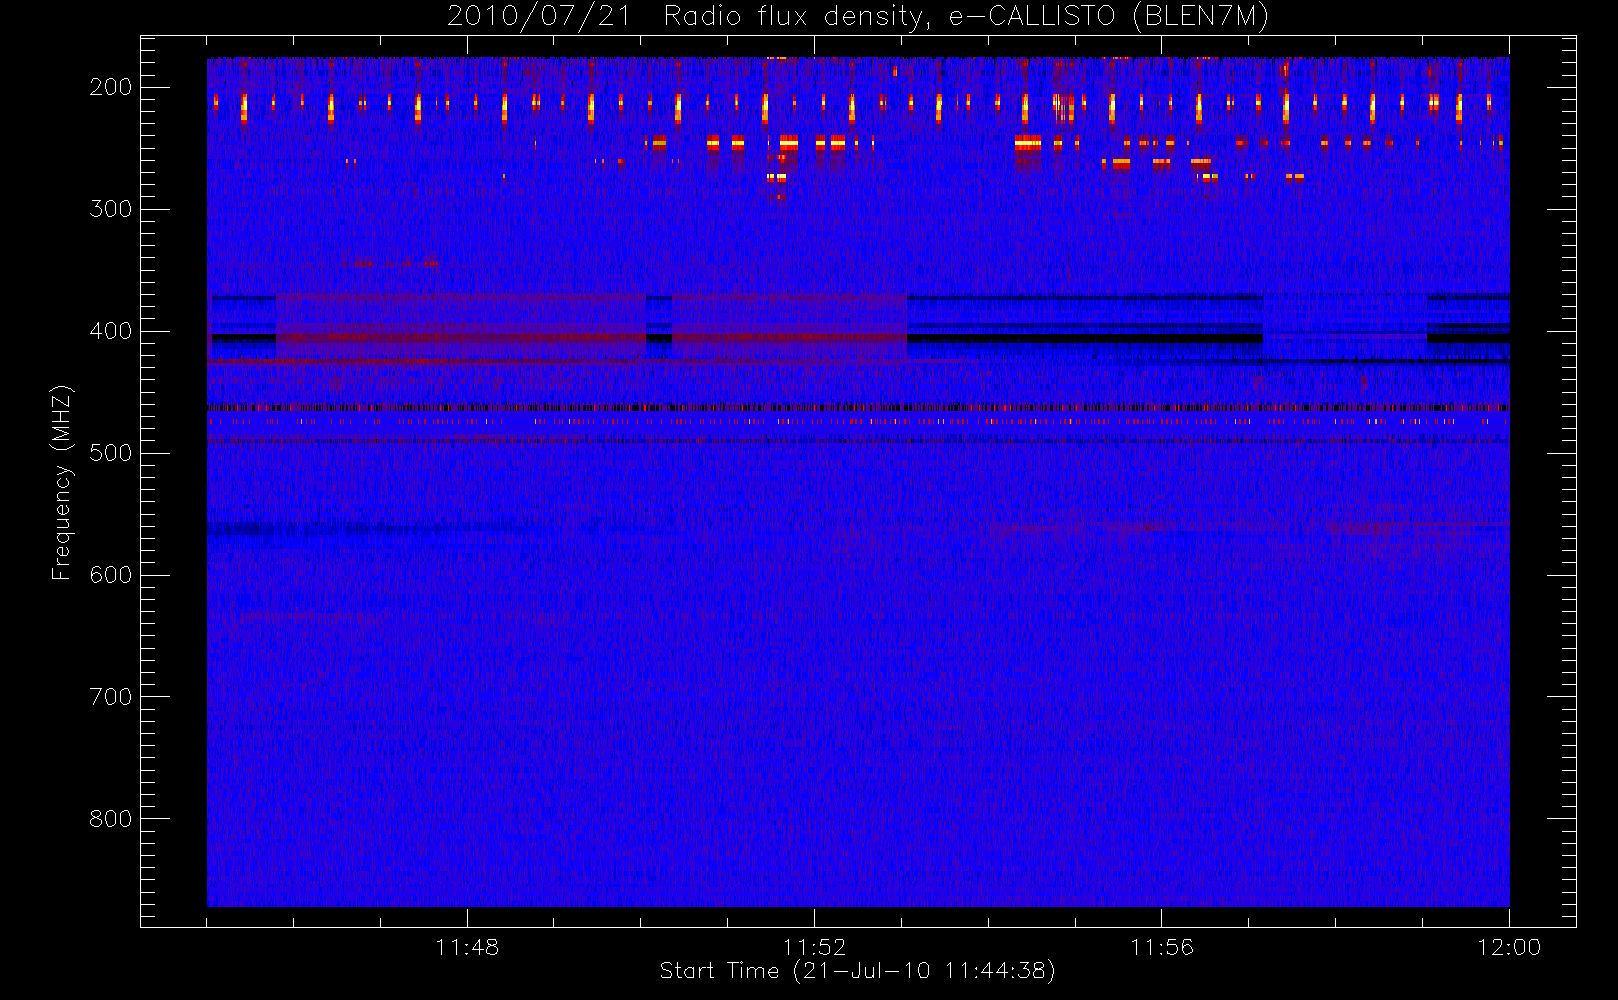Viewport: 1618px width, 1000px height.
Task: Click the 11:52 time tick label
Action: (814, 947)
